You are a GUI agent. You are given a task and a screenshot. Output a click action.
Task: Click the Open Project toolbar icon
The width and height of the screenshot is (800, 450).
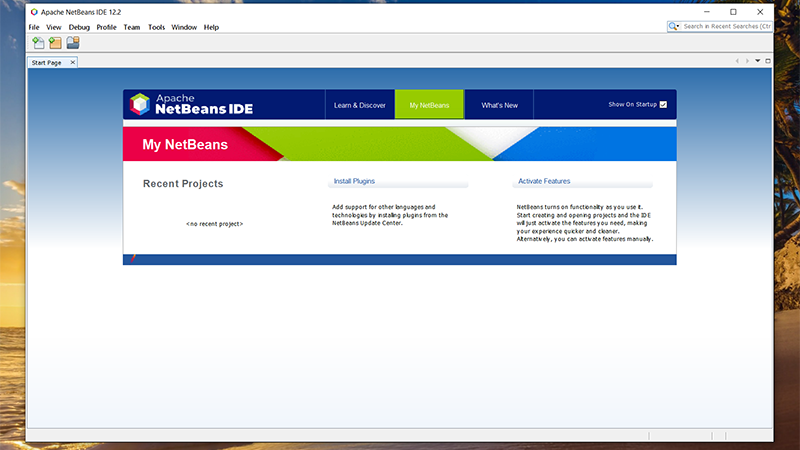(x=73, y=43)
